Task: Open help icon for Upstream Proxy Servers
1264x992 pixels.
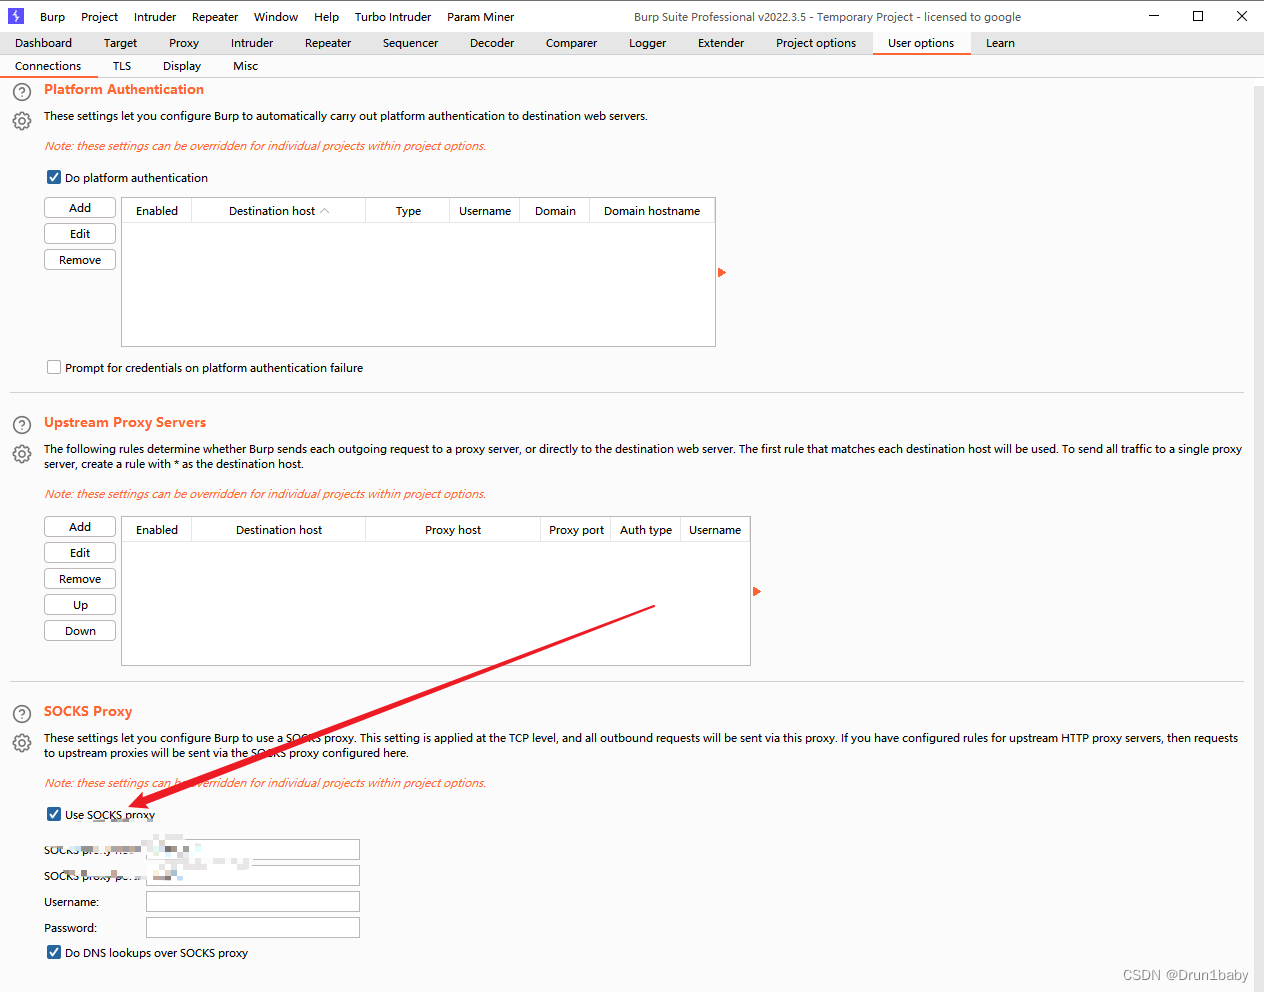Action: click(x=22, y=425)
